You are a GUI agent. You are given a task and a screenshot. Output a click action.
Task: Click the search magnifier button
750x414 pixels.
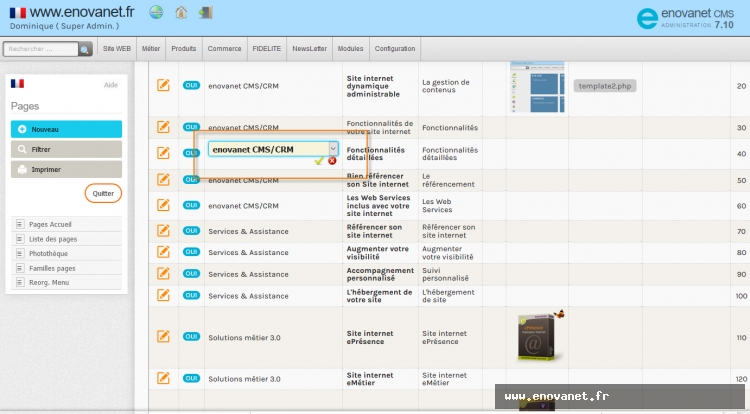(85, 49)
